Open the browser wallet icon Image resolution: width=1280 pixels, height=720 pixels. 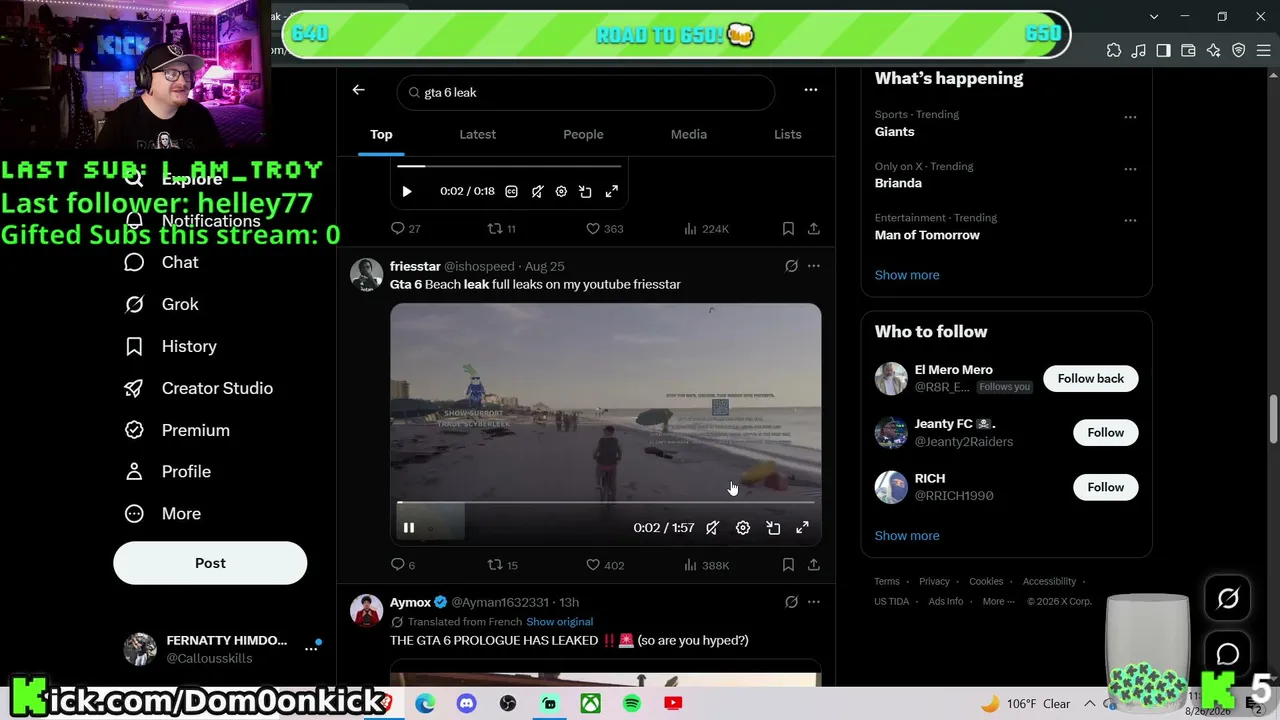pos(1189,51)
